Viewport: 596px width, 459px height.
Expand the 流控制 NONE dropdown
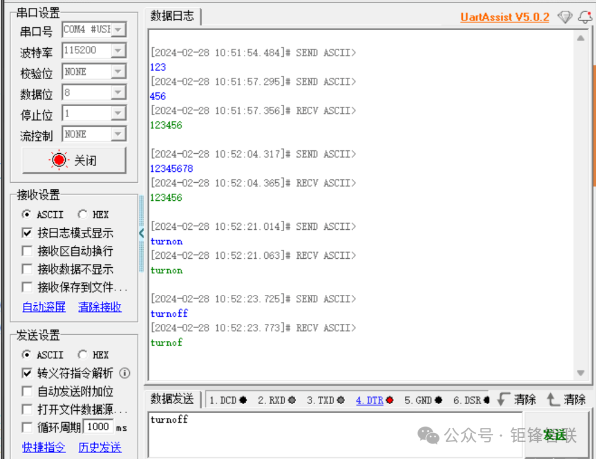pos(118,134)
